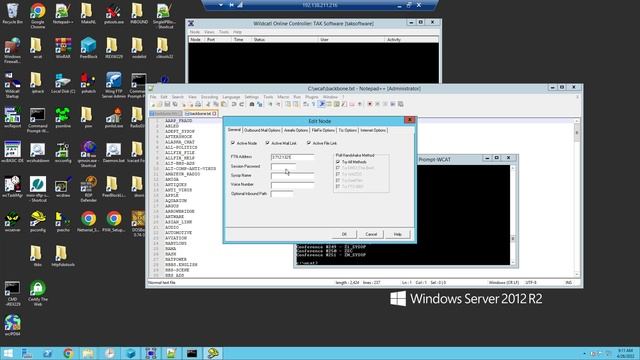The image size is (640, 360).
Task: Open the Encoding menu in Notepad++
Action: (x=209, y=97)
